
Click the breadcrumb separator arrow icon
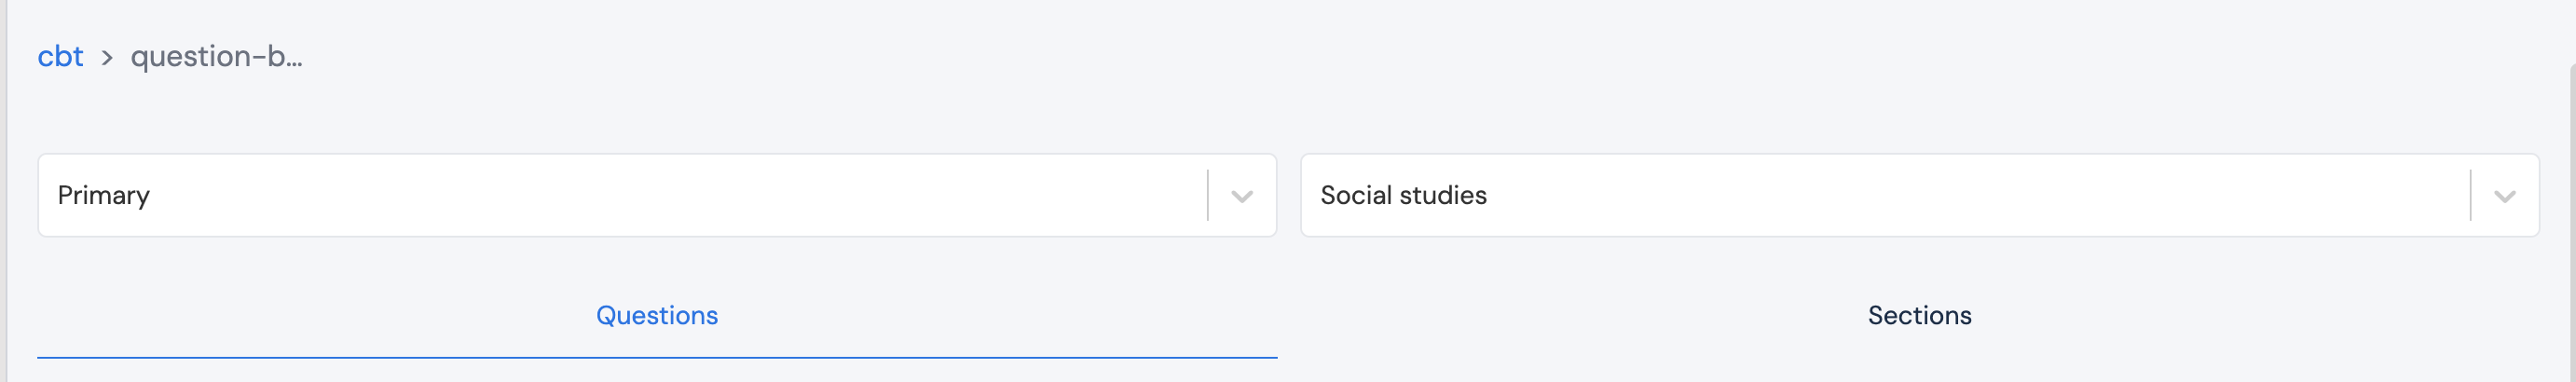tap(107, 58)
